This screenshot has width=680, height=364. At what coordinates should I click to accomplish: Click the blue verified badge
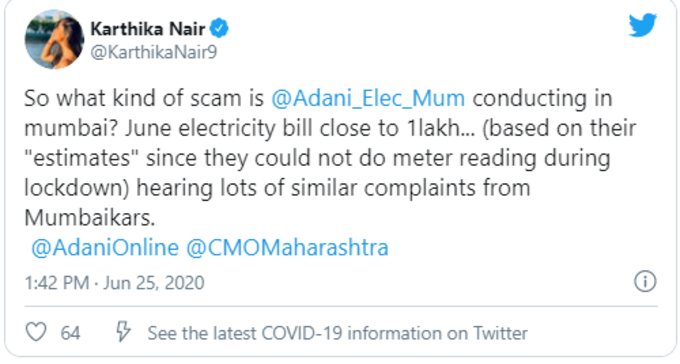coord(219,29)
